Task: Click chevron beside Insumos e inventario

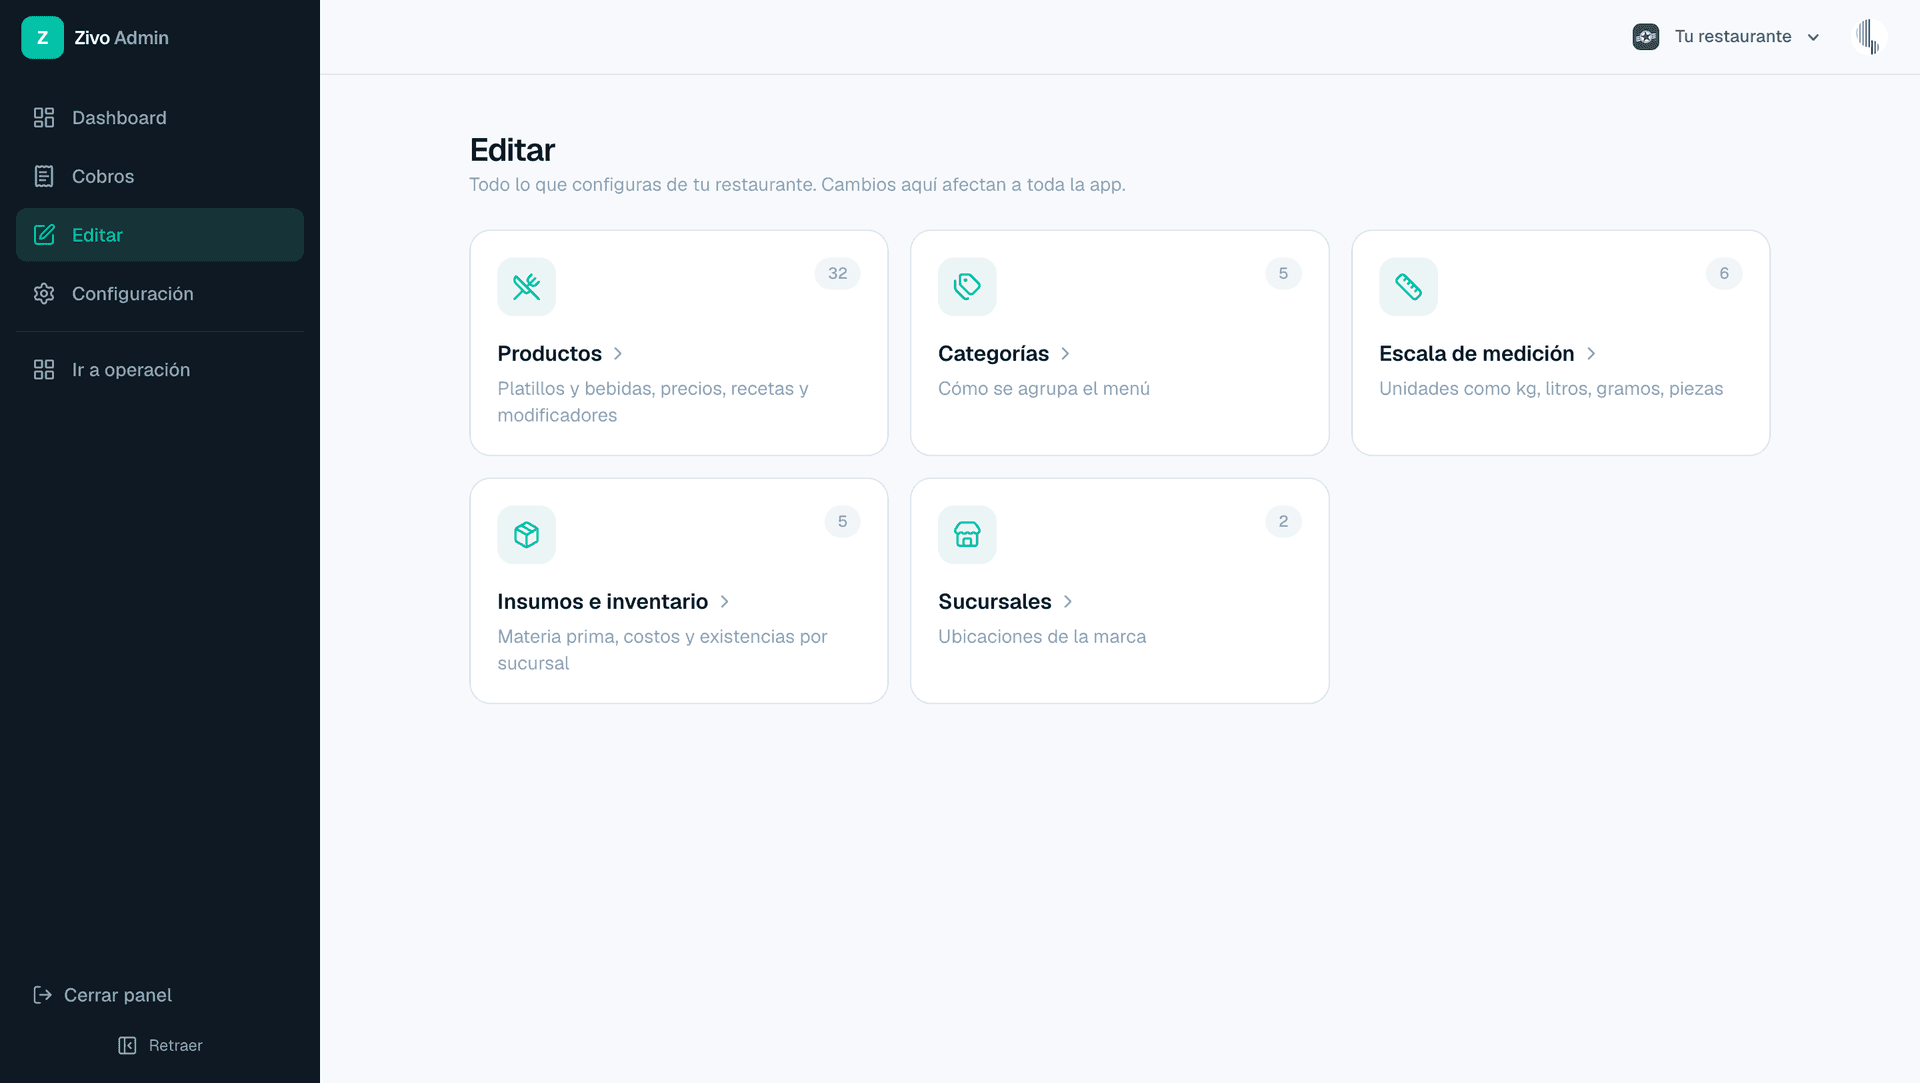Action: (724, 602)
